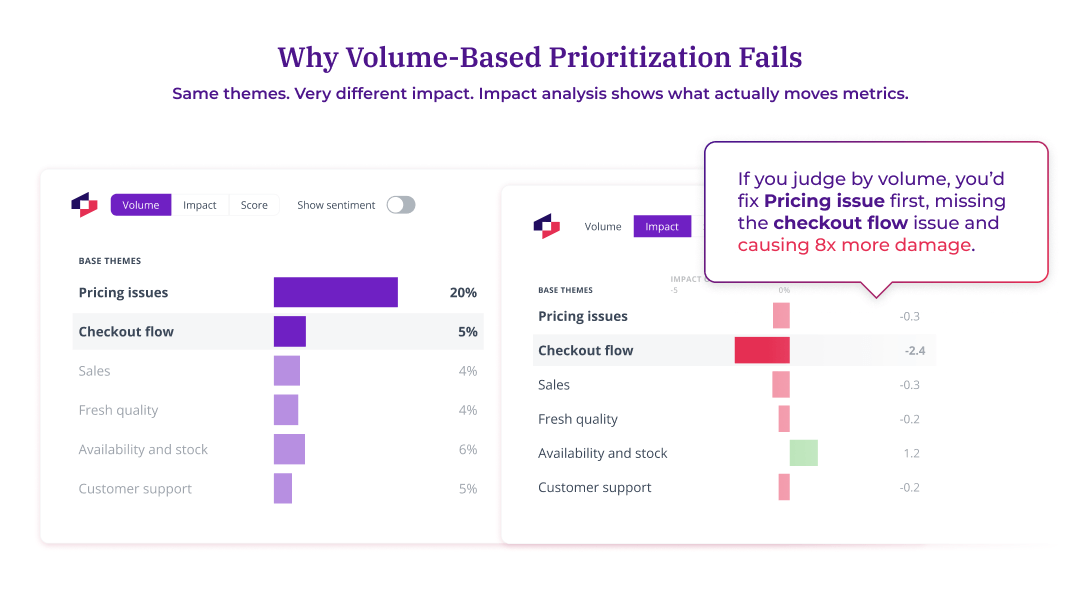Enable the Show sentiment toggle
The height and width of the screenshot is (608, 1080).
pos(400,204)
